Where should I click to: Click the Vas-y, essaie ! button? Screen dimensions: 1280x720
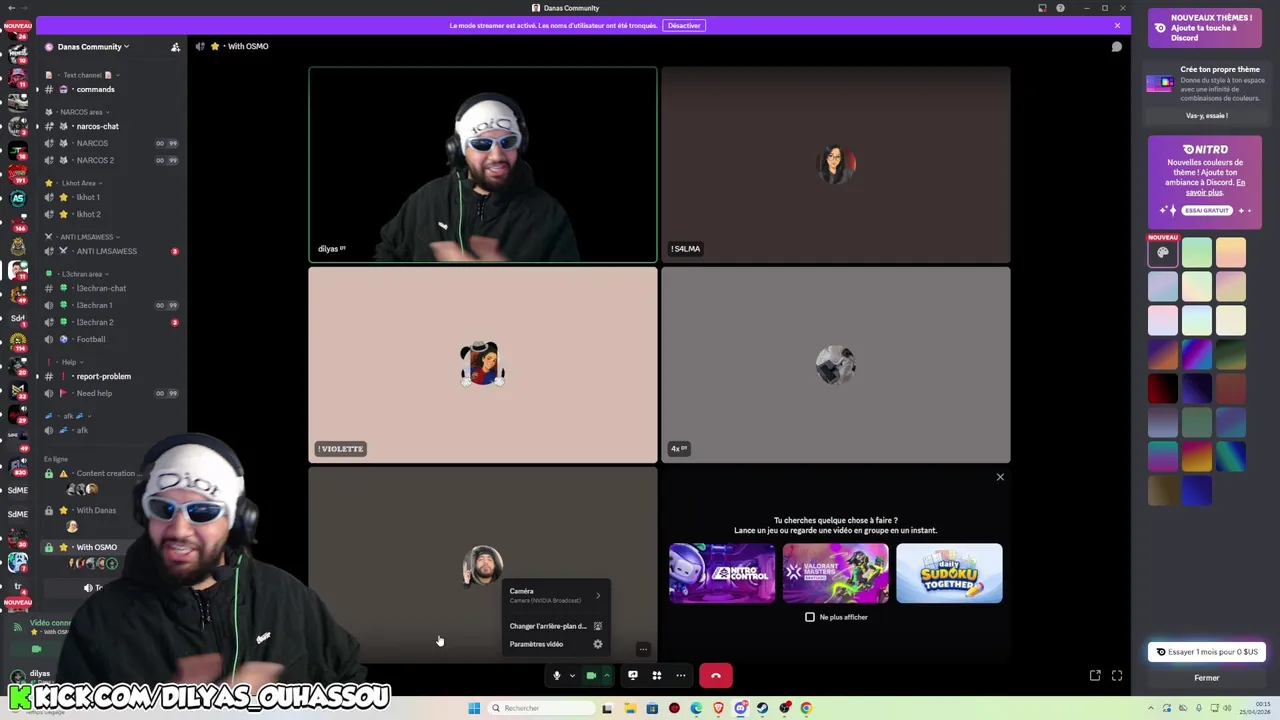click(x=1206, y=116)
